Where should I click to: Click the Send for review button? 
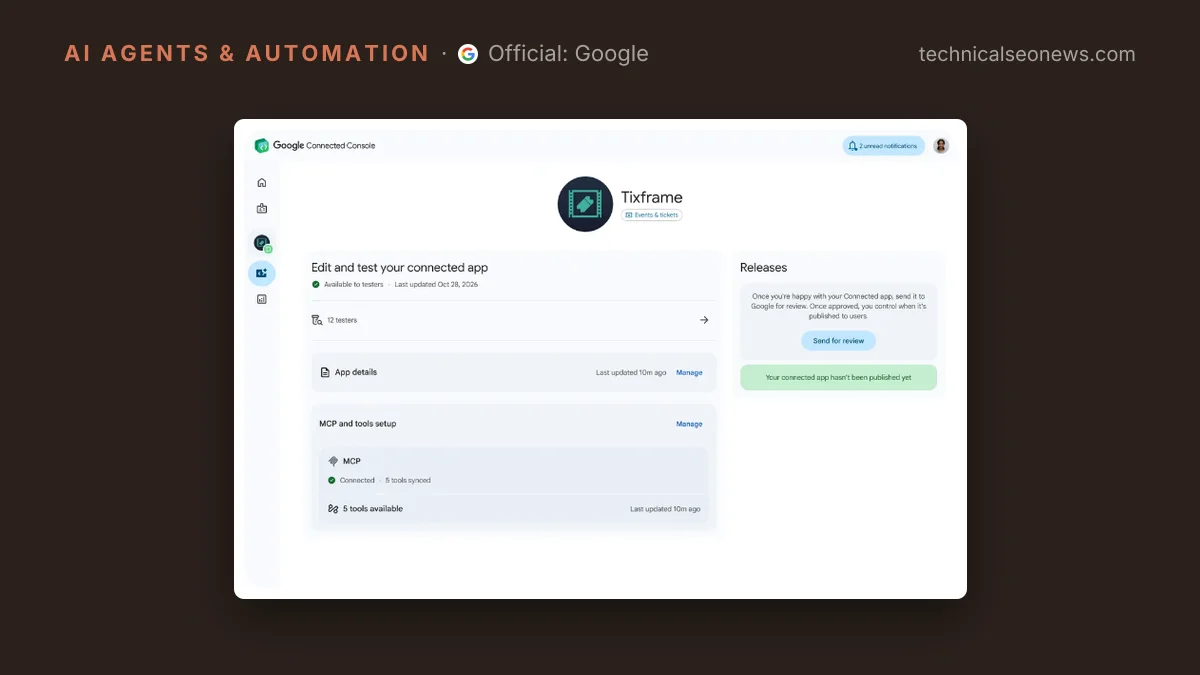point(838,341)
